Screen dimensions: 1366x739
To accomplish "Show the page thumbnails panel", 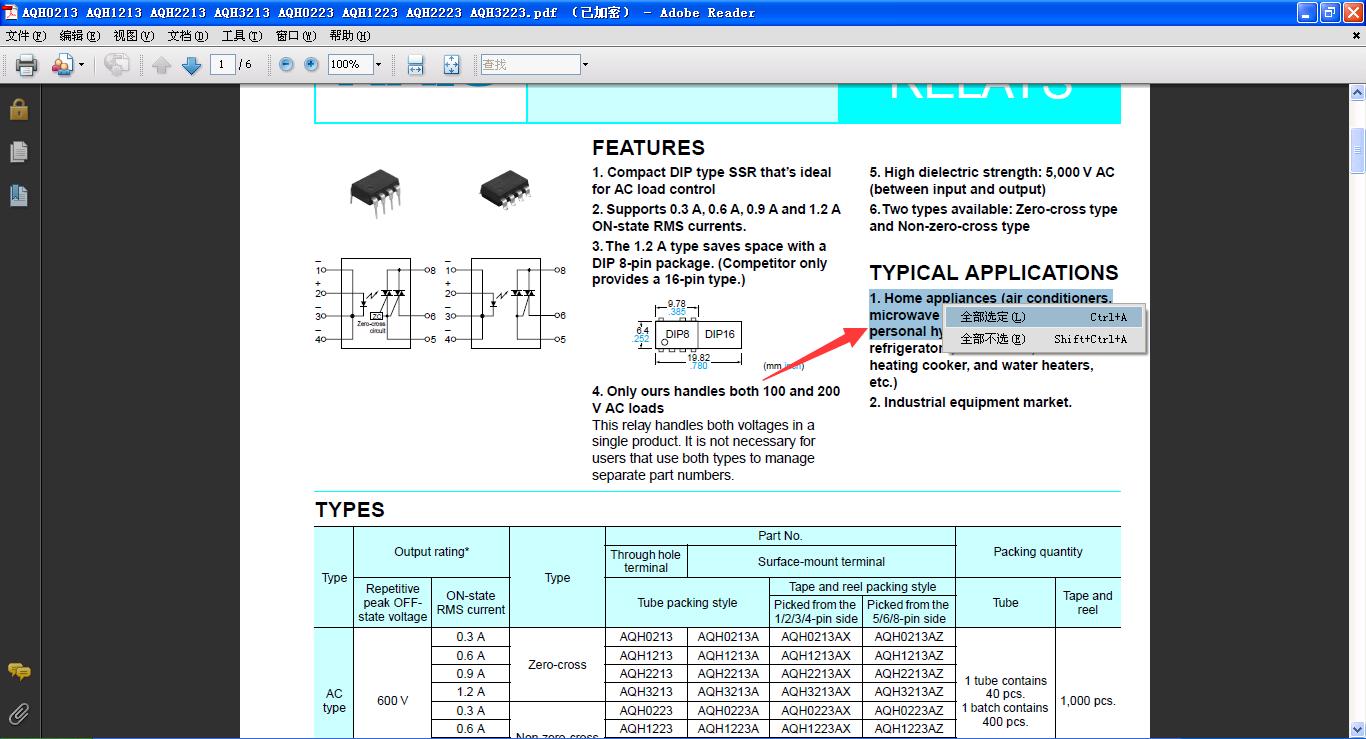I will 18,152.
